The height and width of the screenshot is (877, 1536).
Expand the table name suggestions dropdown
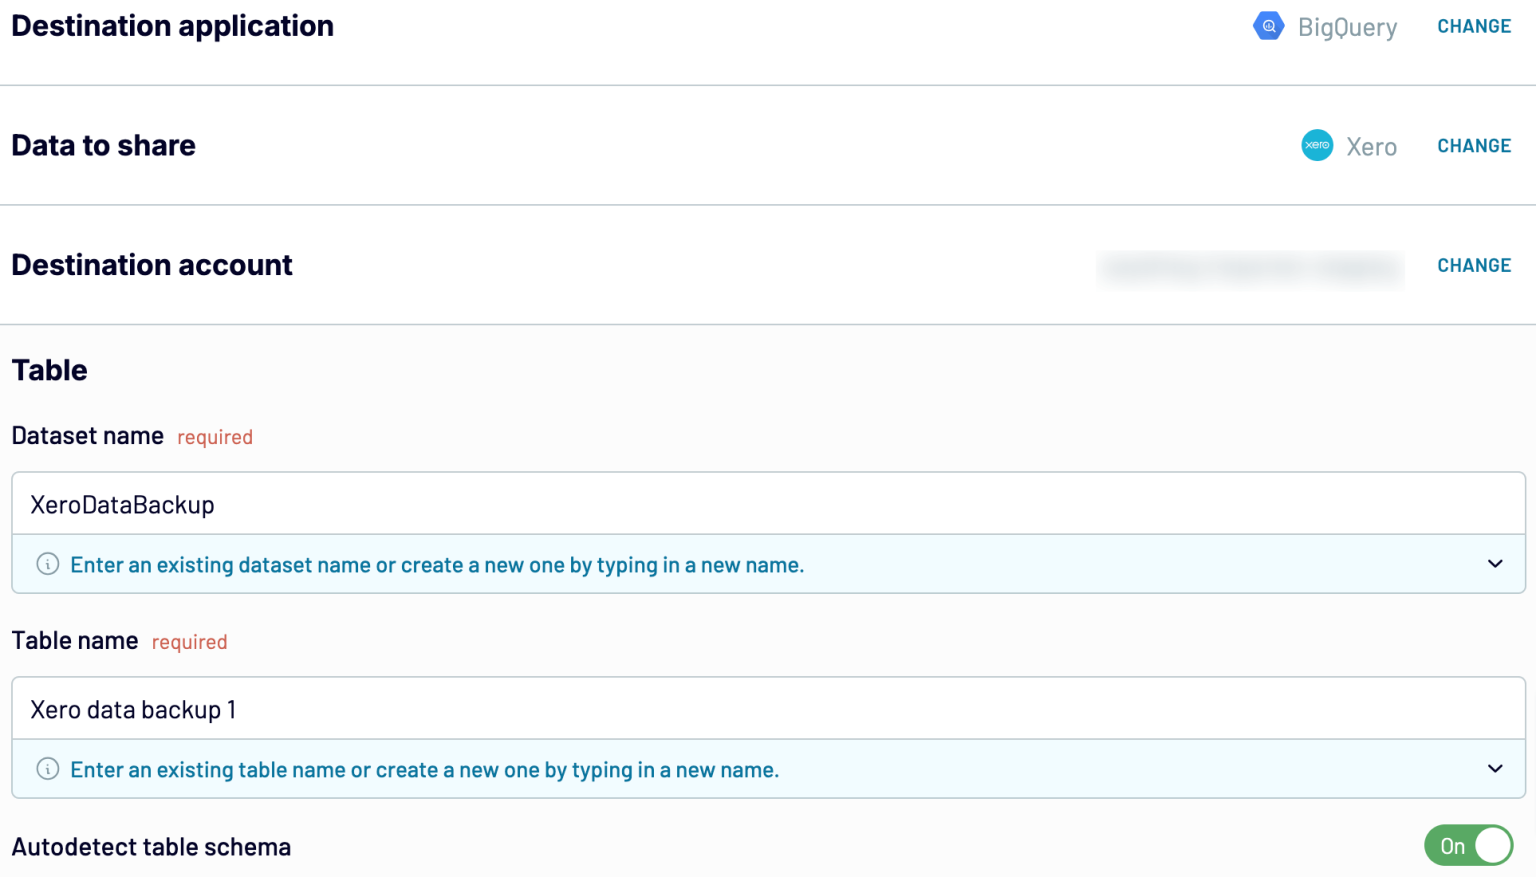point(1494,769)
